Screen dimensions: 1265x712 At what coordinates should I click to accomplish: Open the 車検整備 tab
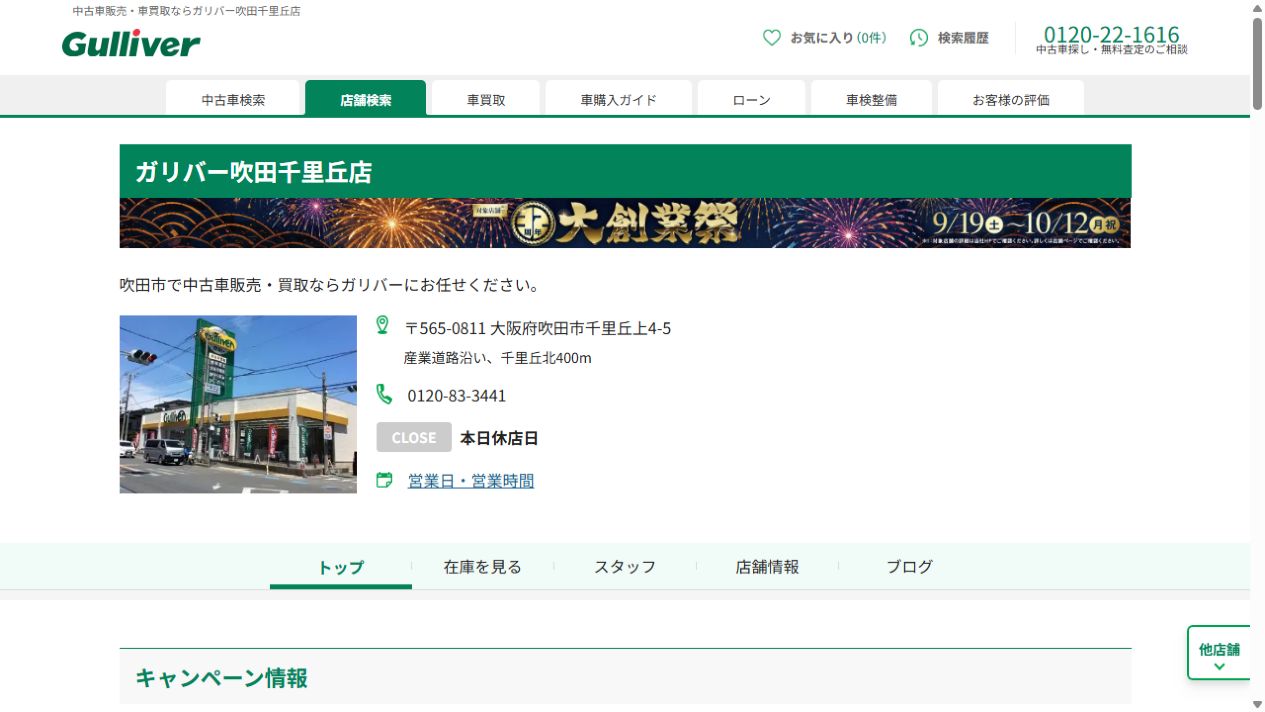(872, 99)
